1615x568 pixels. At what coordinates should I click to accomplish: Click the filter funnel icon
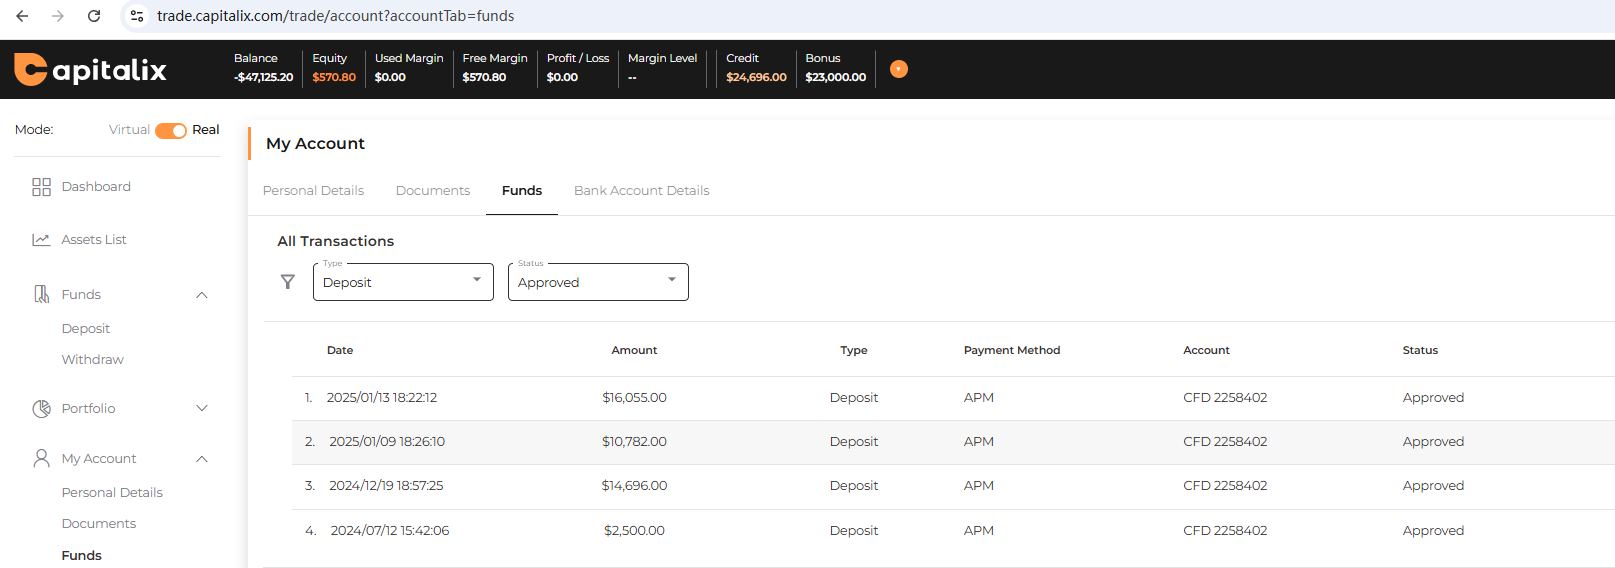288,282
